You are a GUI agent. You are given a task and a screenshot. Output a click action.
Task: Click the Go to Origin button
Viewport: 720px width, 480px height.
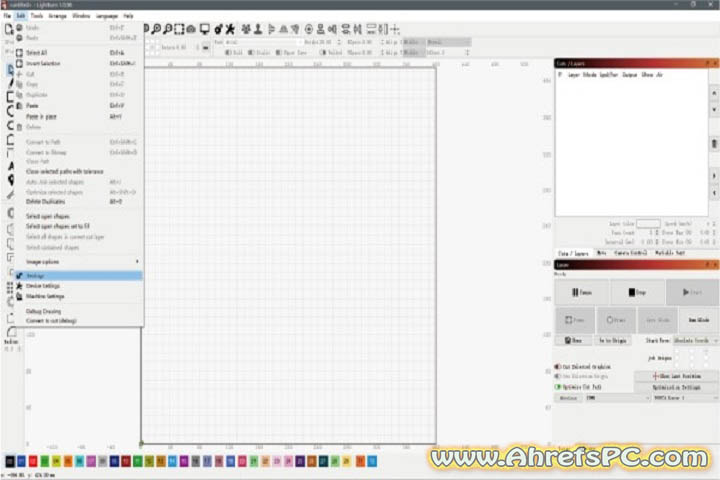point(613,340)
